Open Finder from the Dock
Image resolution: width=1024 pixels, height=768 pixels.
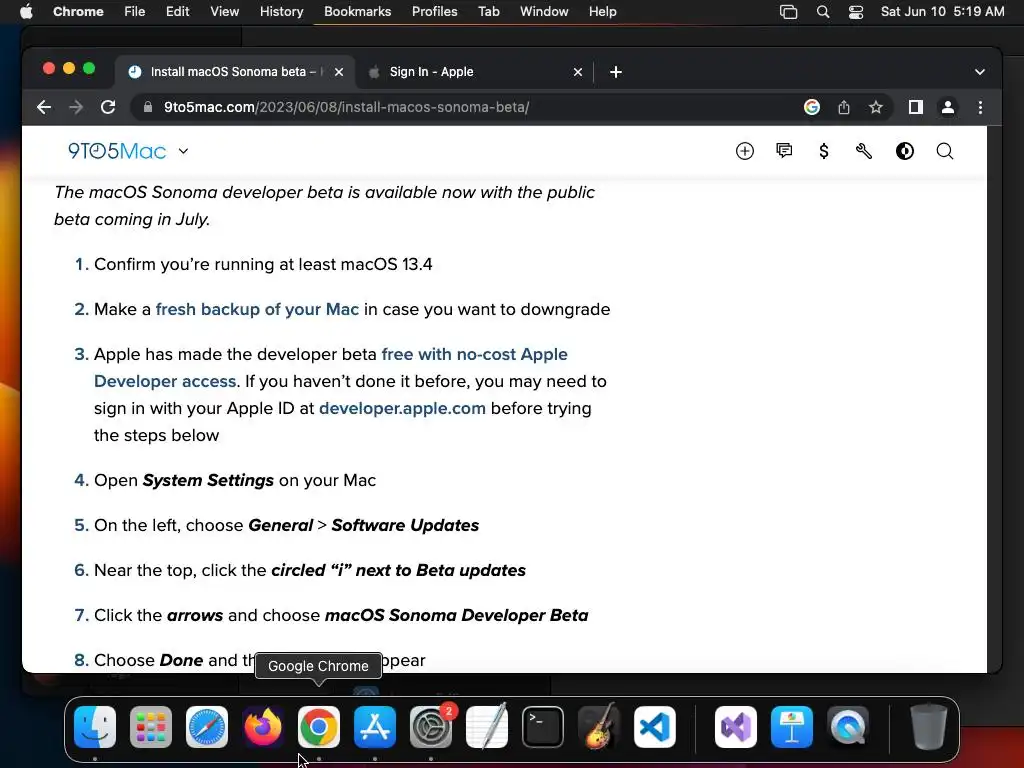coord(95,727)
